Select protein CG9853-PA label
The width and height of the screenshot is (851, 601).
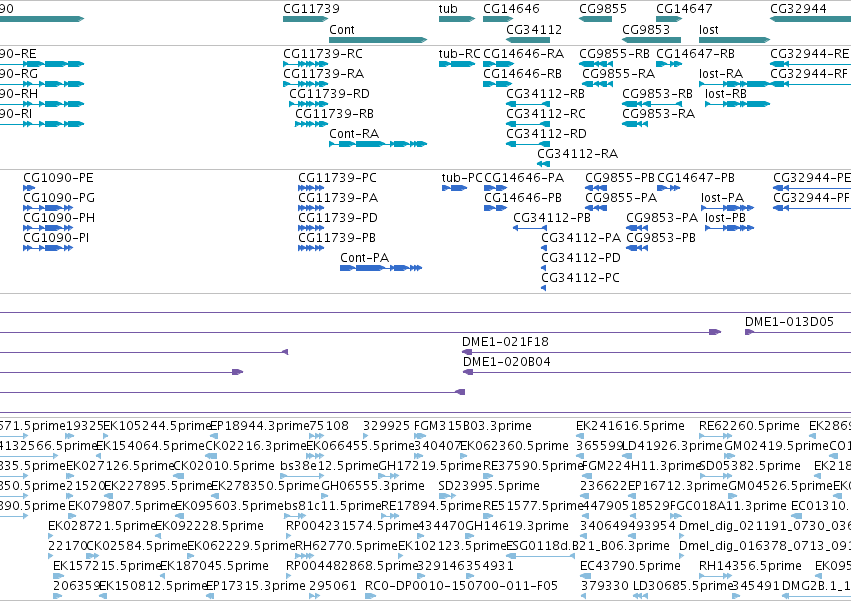(x=662, y=218)
